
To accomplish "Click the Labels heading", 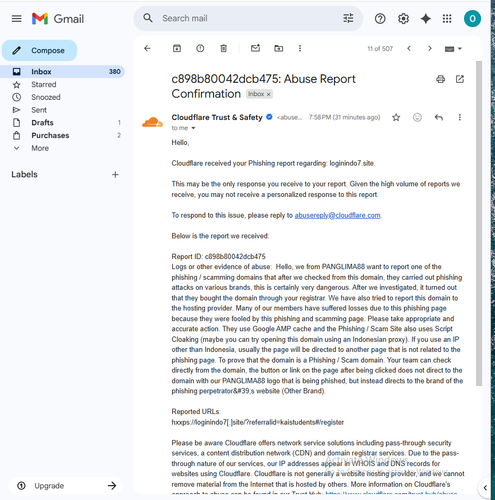I will [24, 175].
